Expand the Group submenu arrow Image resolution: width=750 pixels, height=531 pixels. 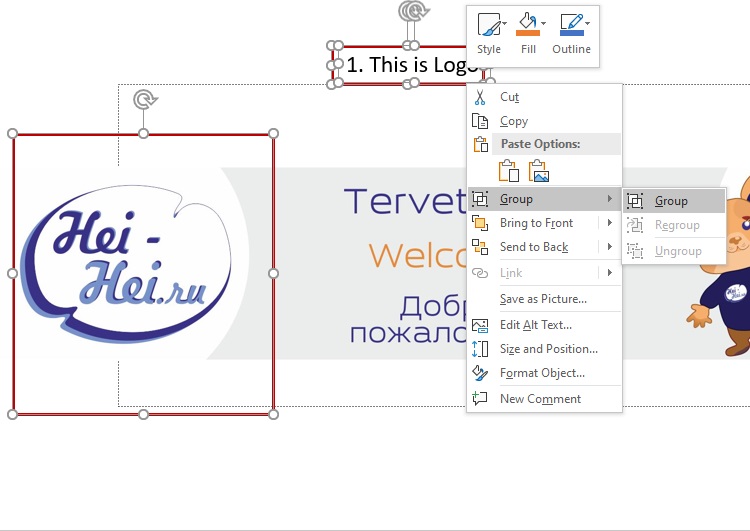point(609,199)
